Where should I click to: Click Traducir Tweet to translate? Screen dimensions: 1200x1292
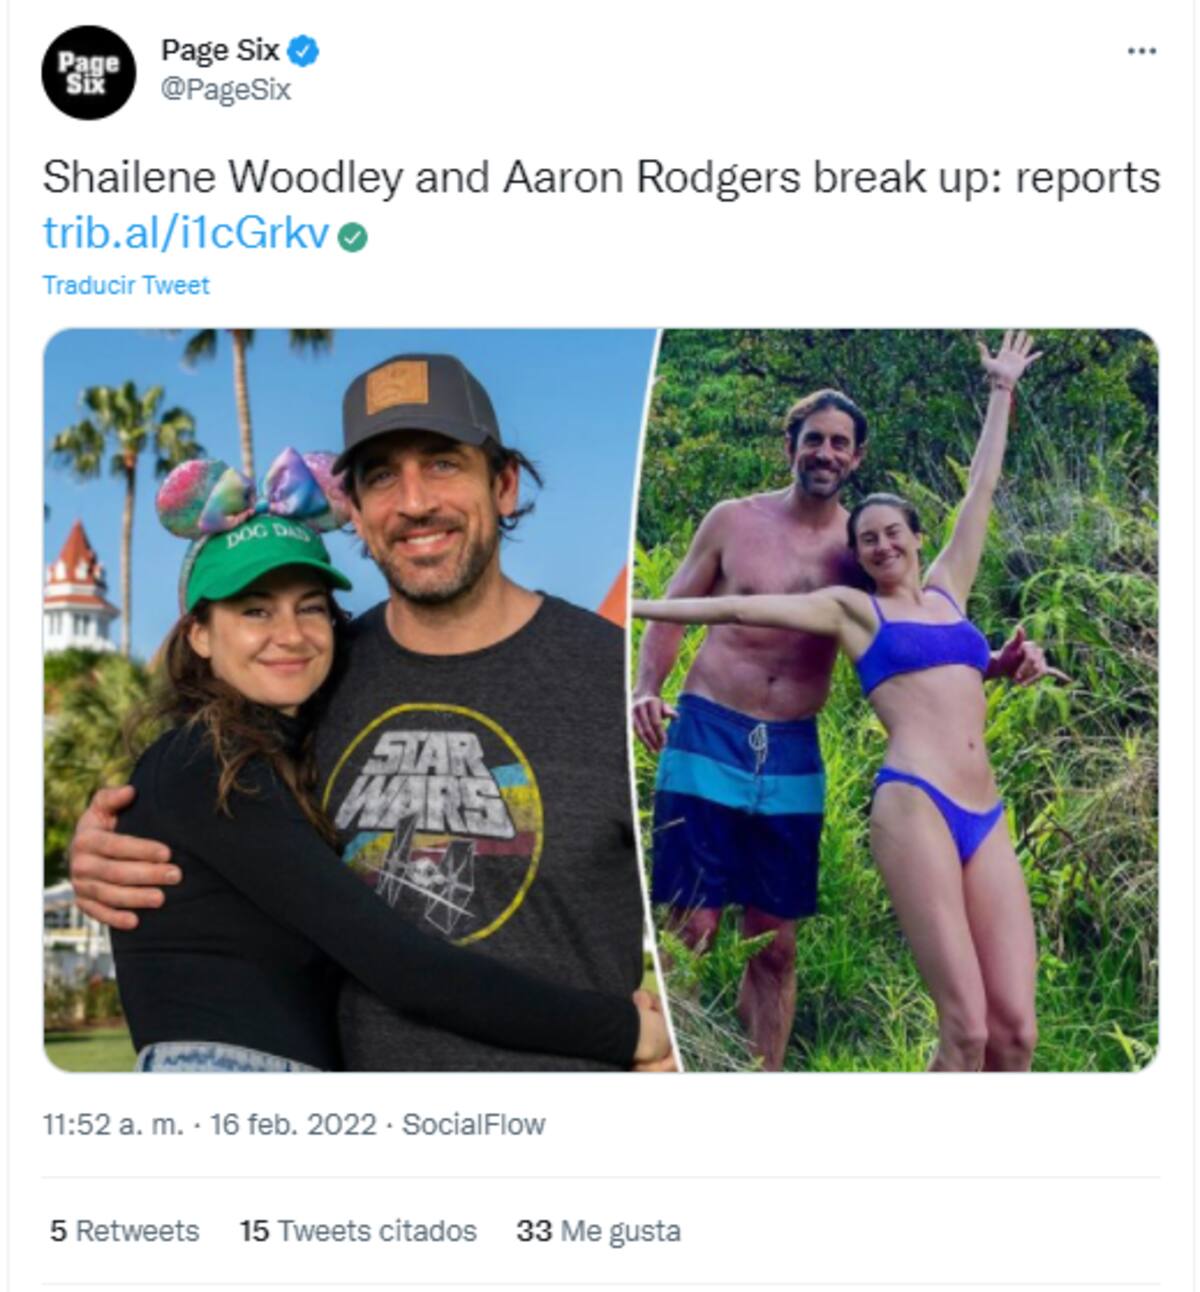[x=126, y=286]
